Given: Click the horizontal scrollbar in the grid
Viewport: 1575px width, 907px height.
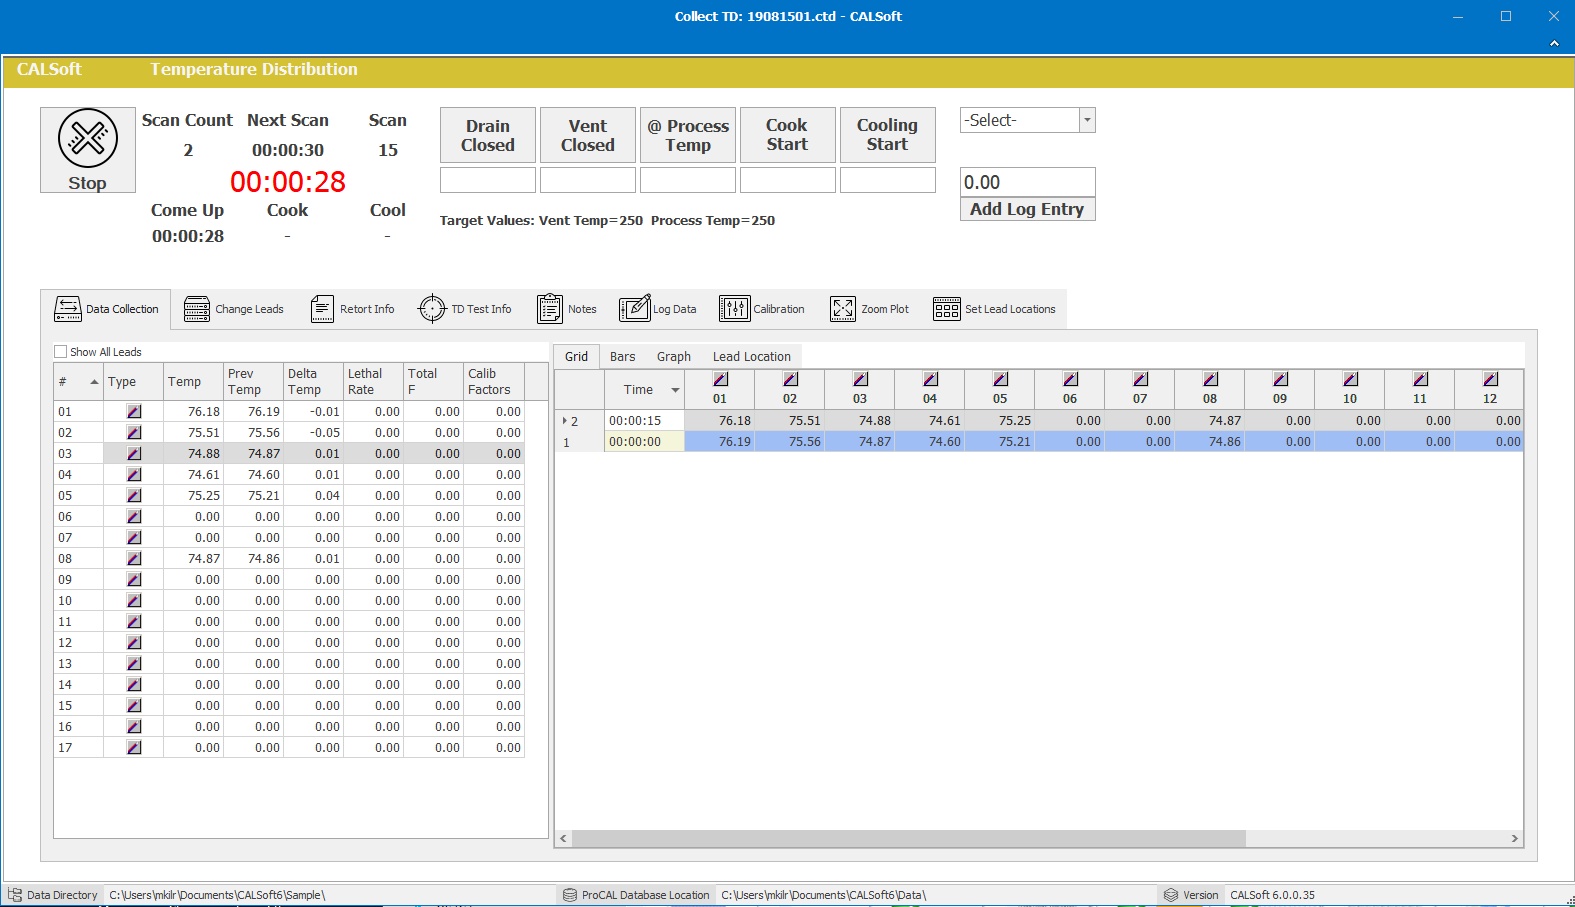Looking at the screenshot, I should pos(908,839).
